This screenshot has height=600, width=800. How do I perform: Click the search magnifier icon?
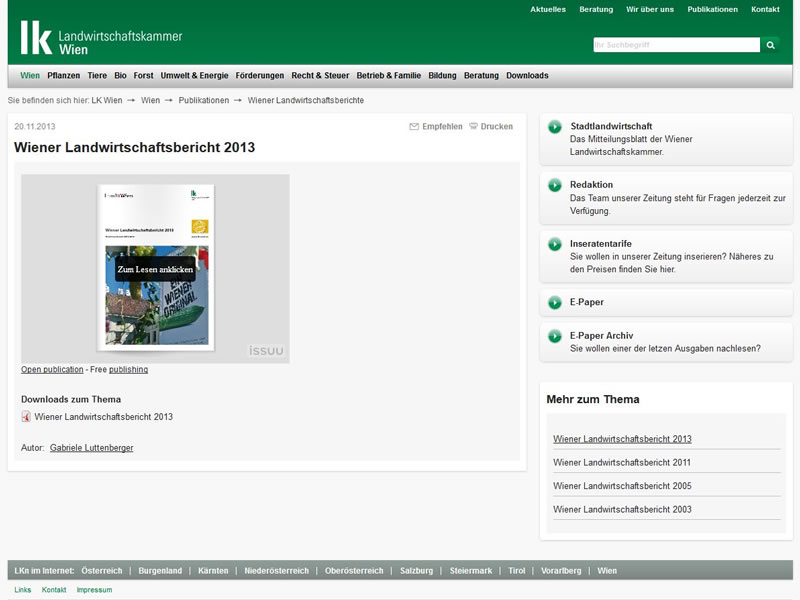pos(770,45)
